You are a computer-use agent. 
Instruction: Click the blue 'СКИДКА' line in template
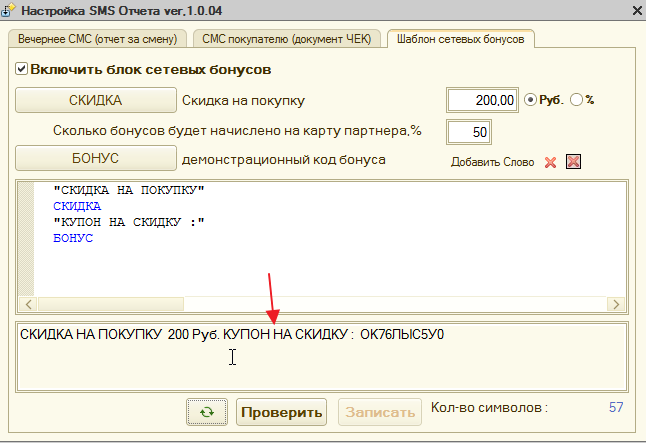[77, 206]
